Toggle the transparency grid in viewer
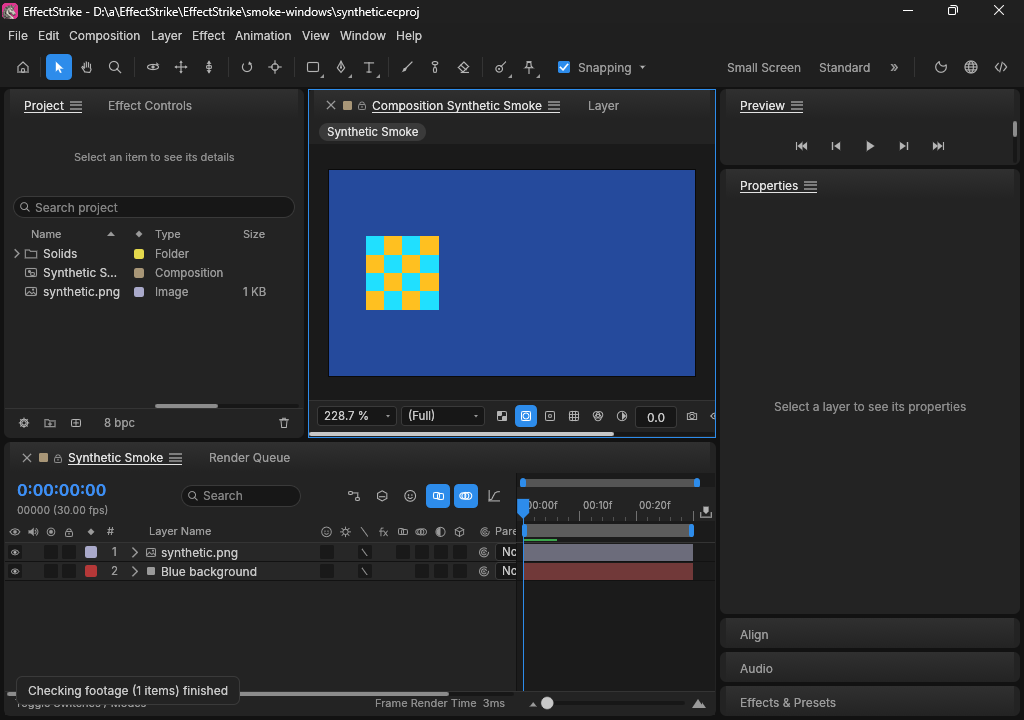 502,416
